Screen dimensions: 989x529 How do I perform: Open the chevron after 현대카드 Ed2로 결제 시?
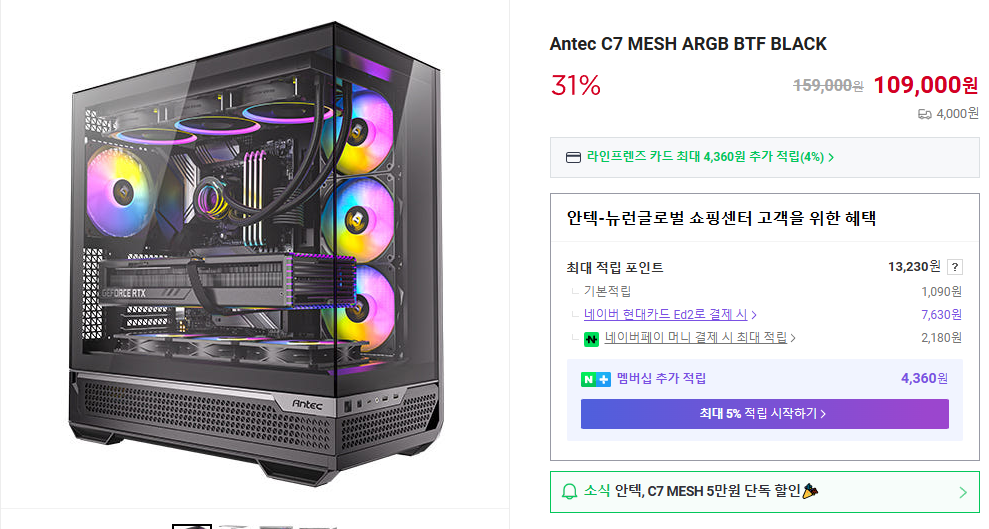click(x=753, y=315)
